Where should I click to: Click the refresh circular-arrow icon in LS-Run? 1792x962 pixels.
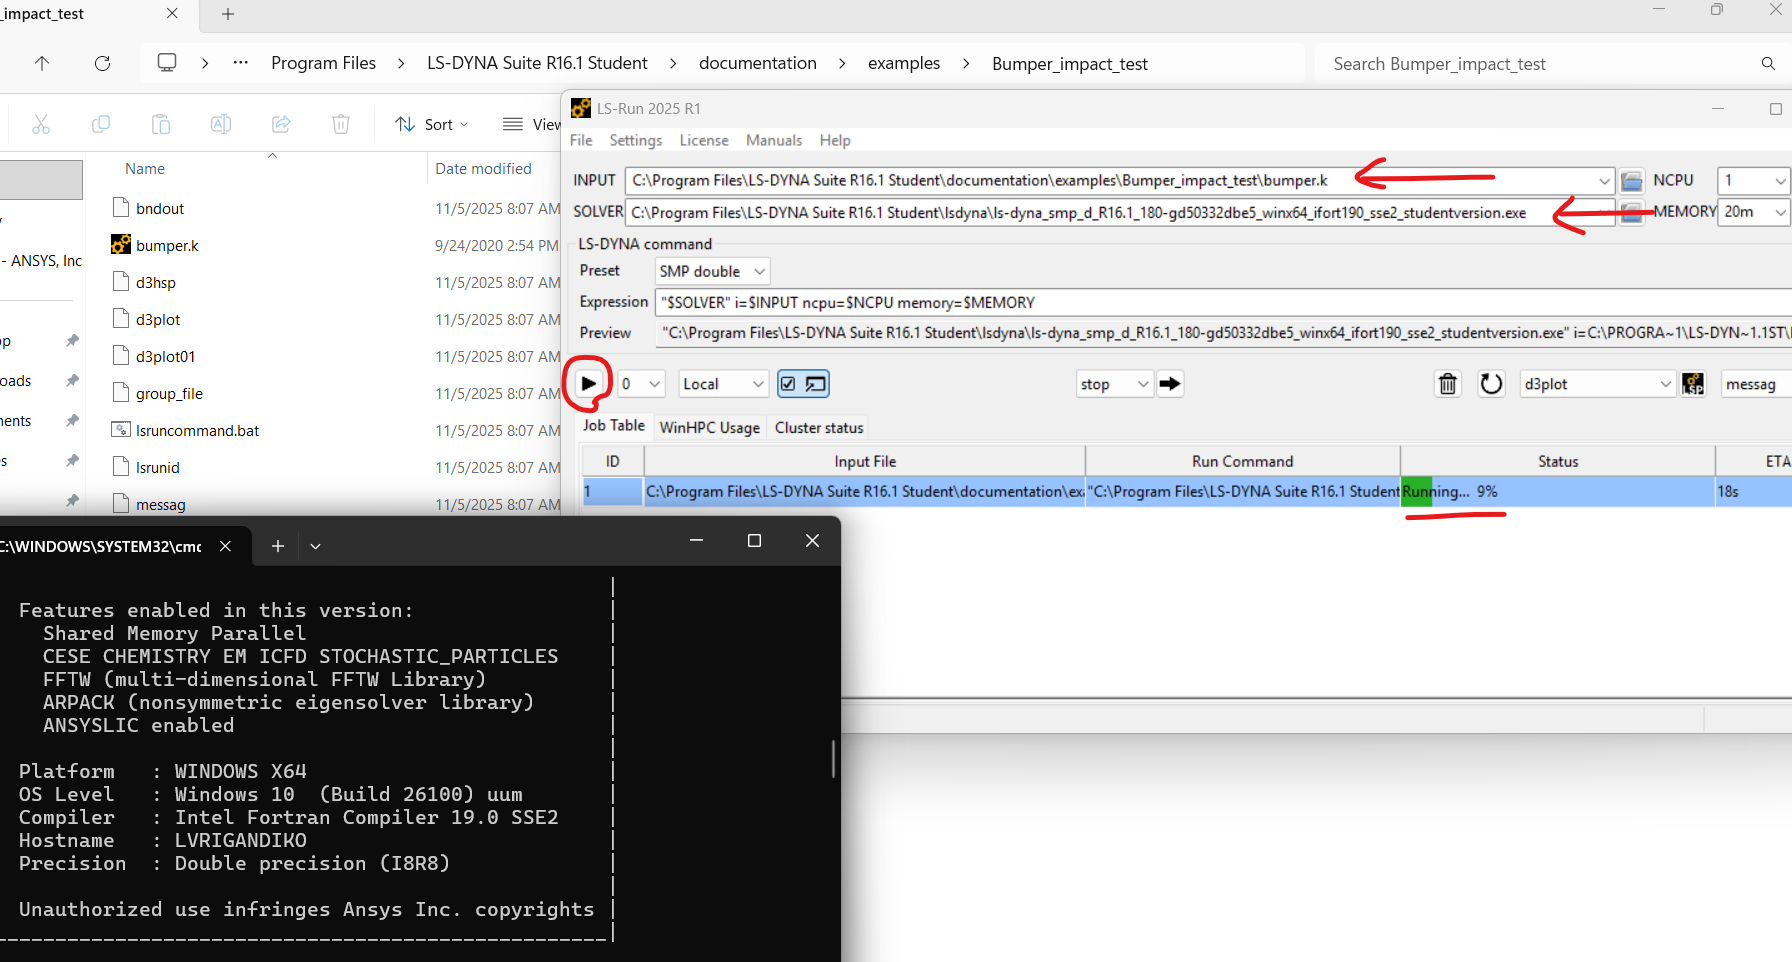coord(1491,384)
